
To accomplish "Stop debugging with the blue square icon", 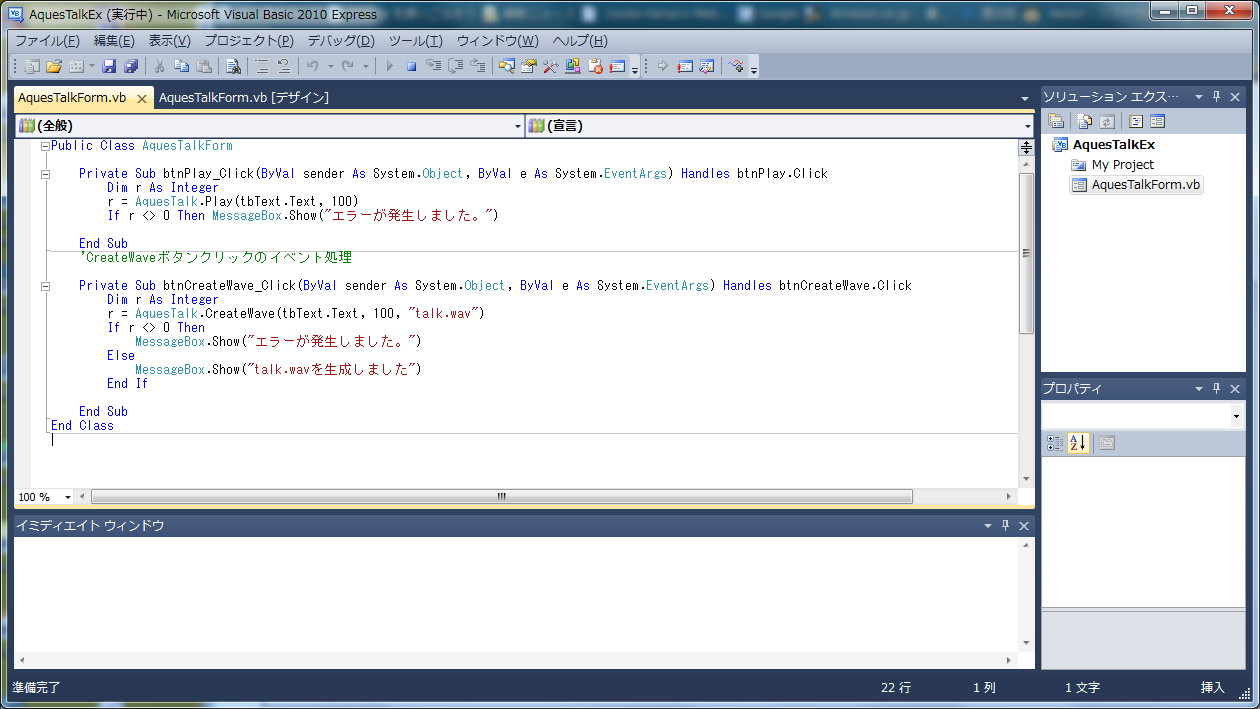I will point(411,66).
